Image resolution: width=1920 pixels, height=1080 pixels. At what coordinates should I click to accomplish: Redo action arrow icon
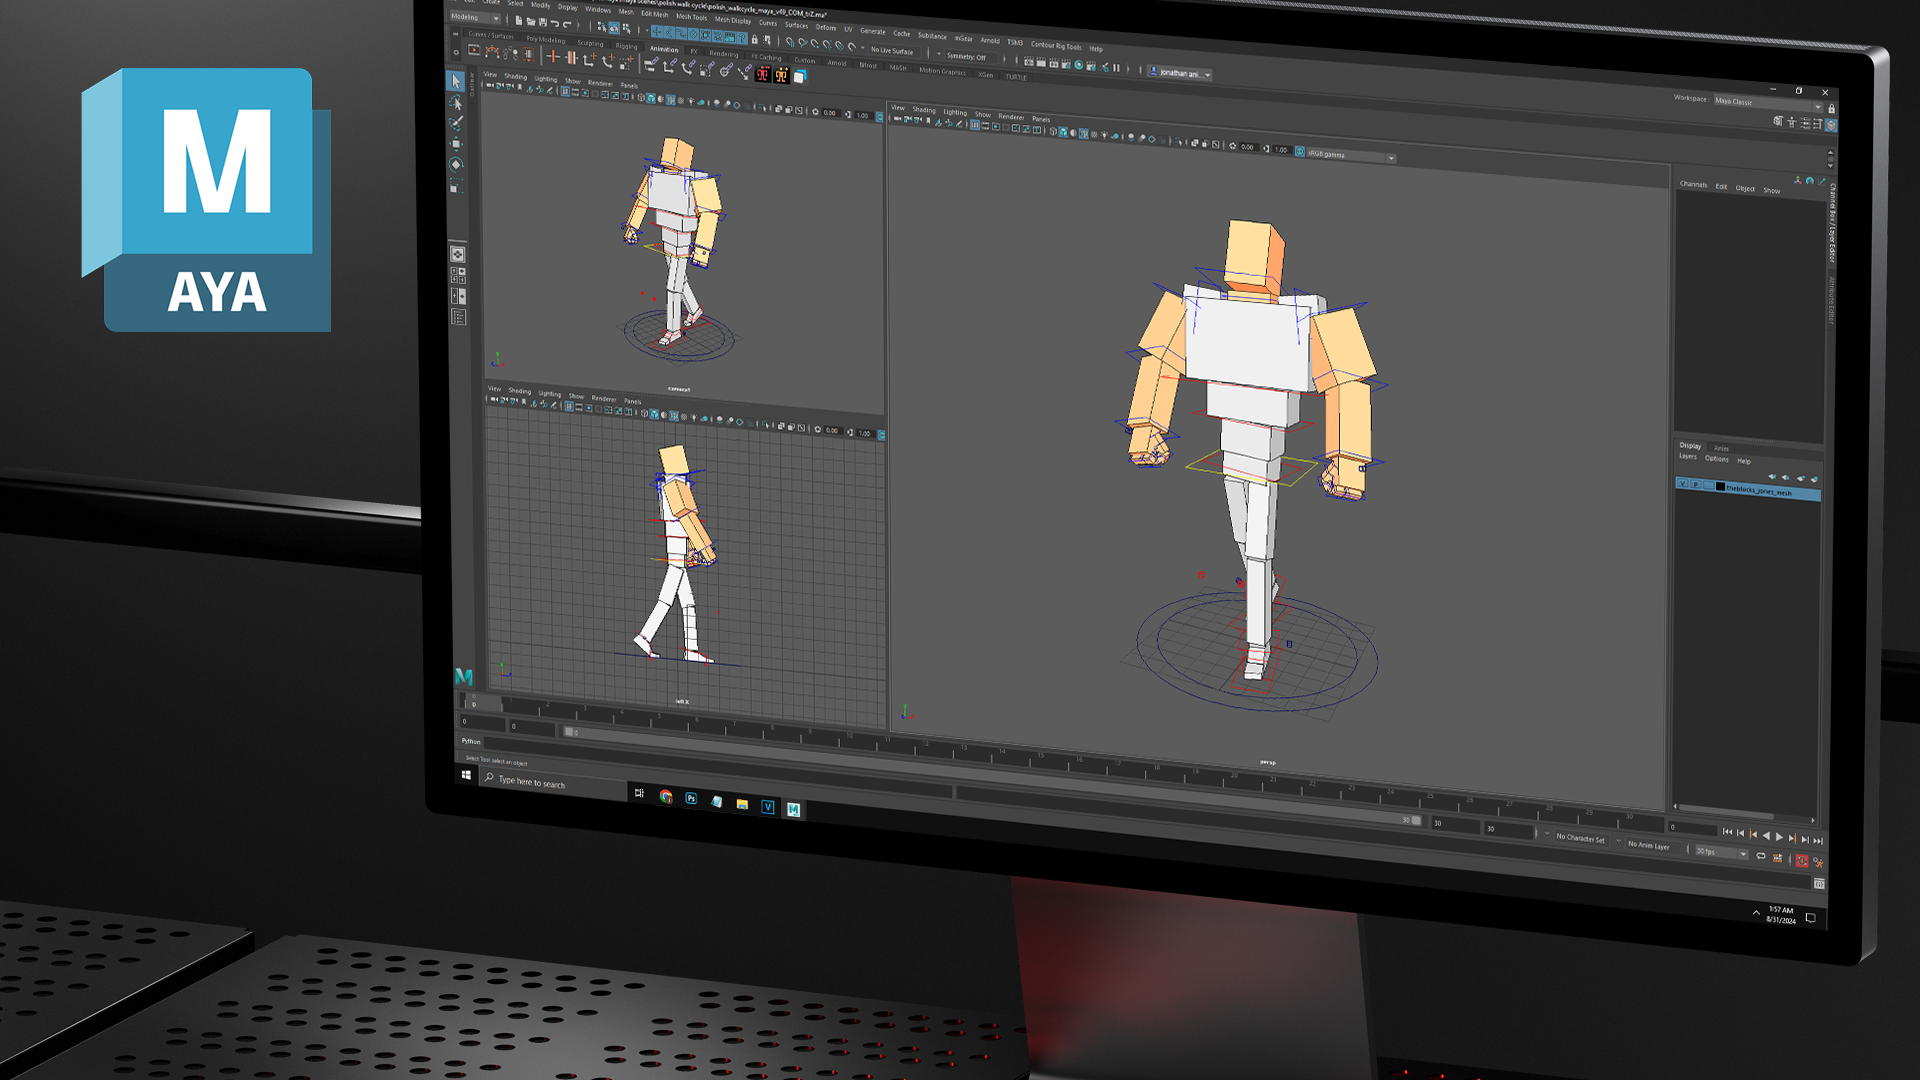567,24
